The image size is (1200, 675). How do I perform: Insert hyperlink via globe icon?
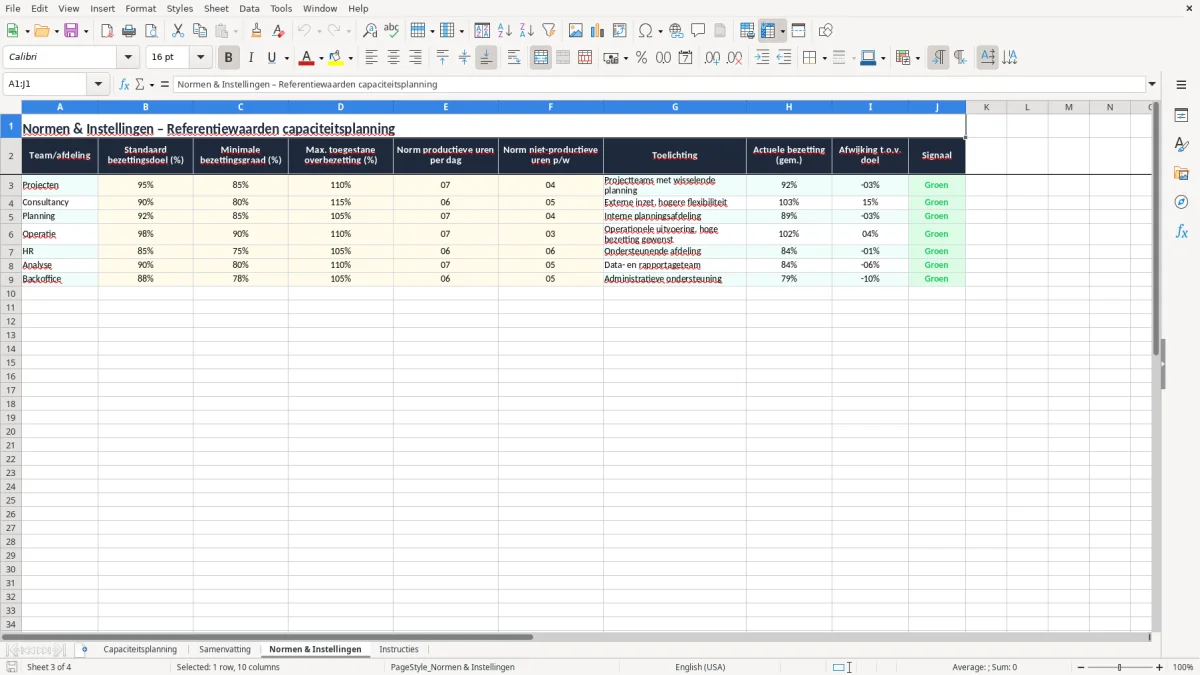pyautogui.click(x=677, y=31)
